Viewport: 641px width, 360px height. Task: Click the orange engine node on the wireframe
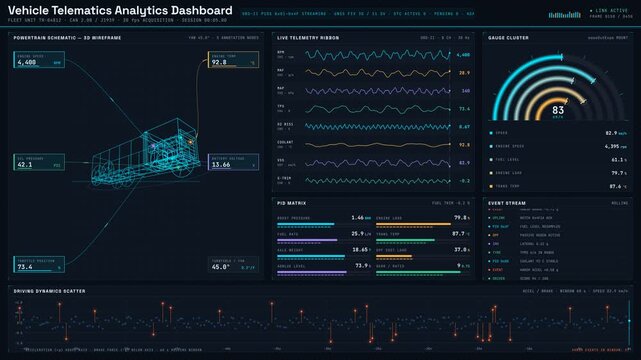190,142
